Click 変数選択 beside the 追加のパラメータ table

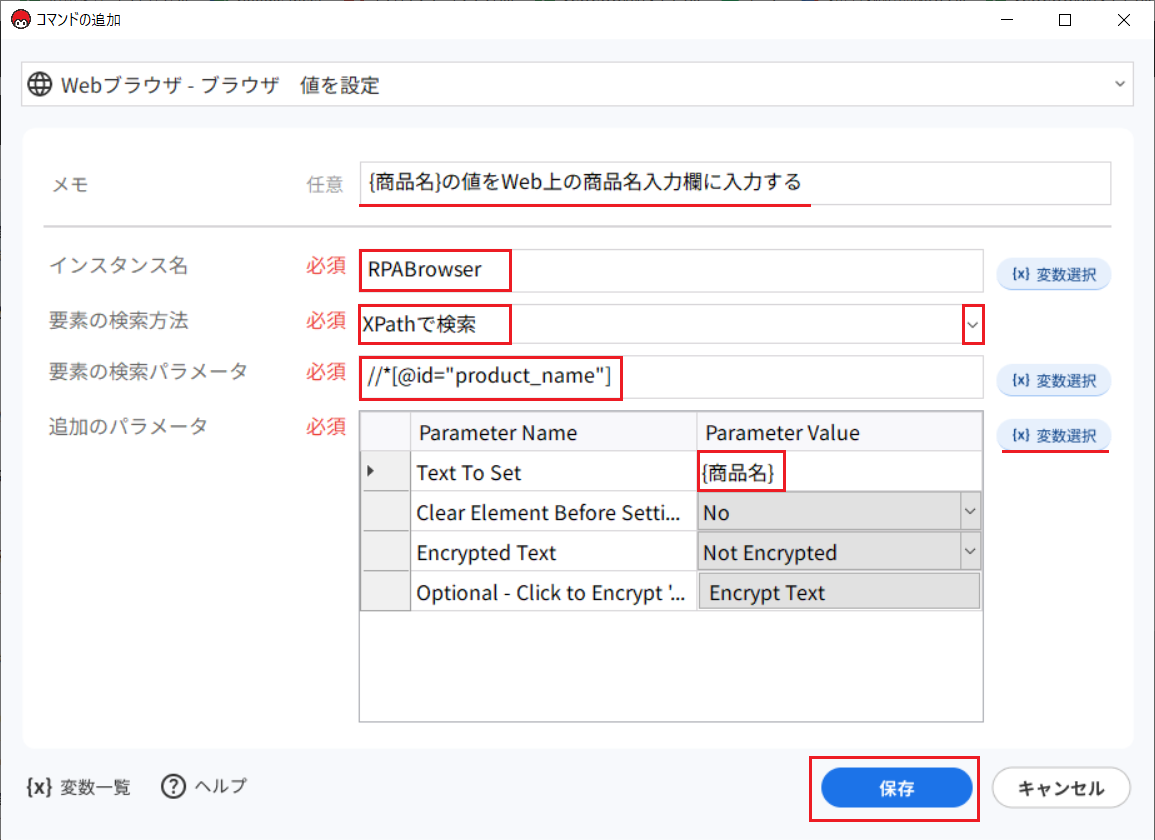[1054, 435]
